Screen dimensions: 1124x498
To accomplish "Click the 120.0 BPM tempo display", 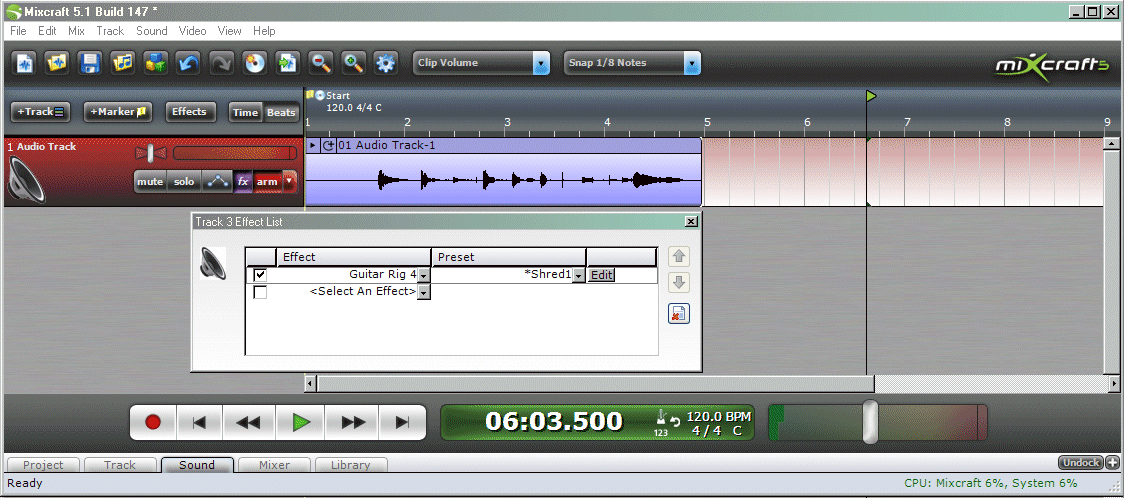I will (718, 416).
